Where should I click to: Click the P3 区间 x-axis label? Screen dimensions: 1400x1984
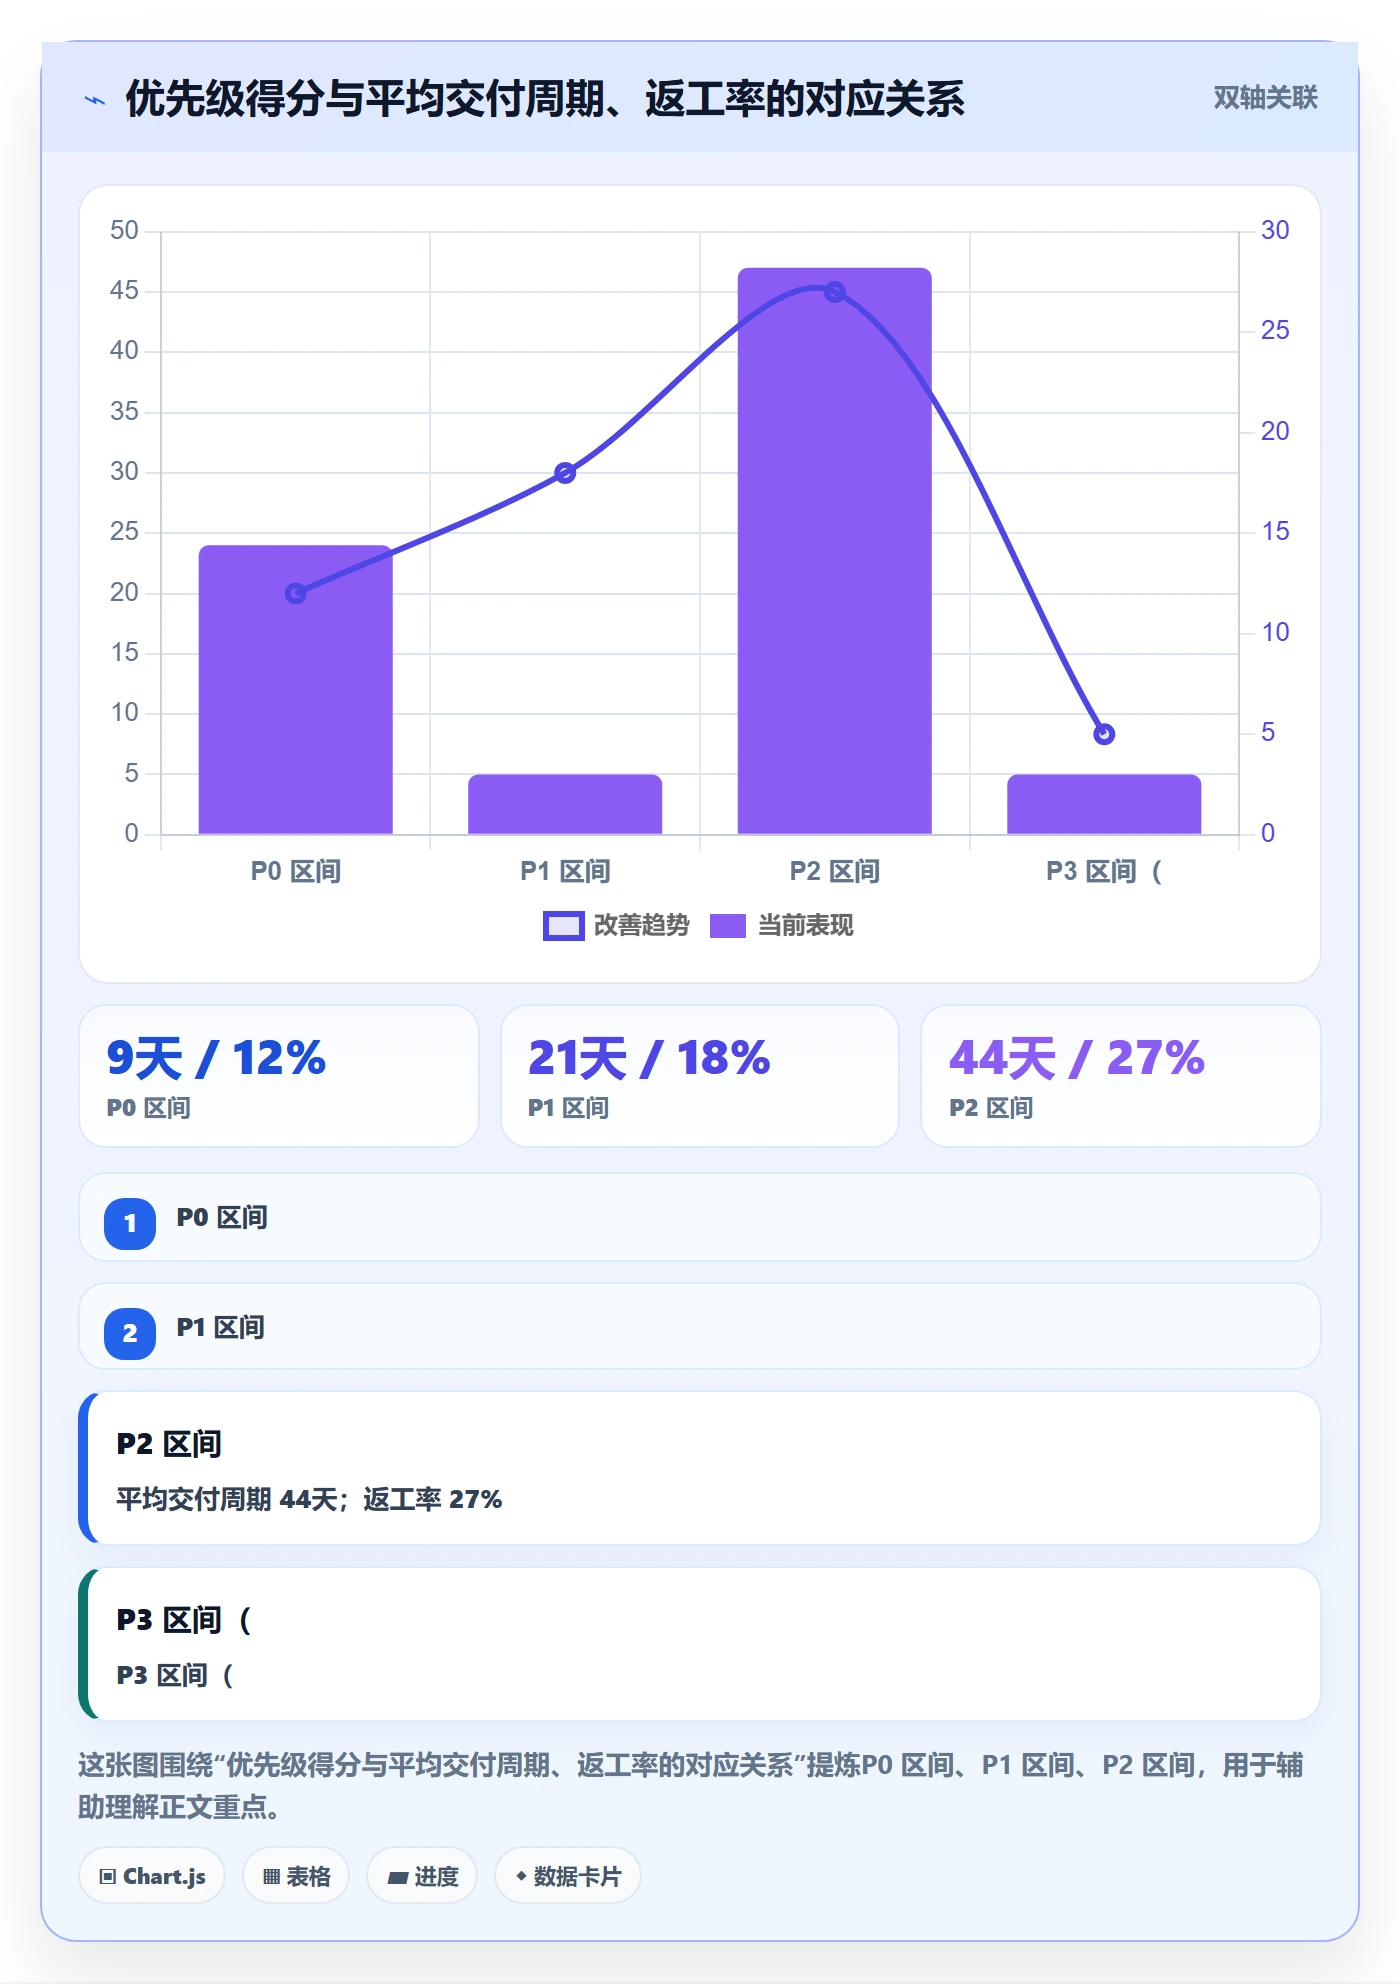click(x=1104, y=871)
